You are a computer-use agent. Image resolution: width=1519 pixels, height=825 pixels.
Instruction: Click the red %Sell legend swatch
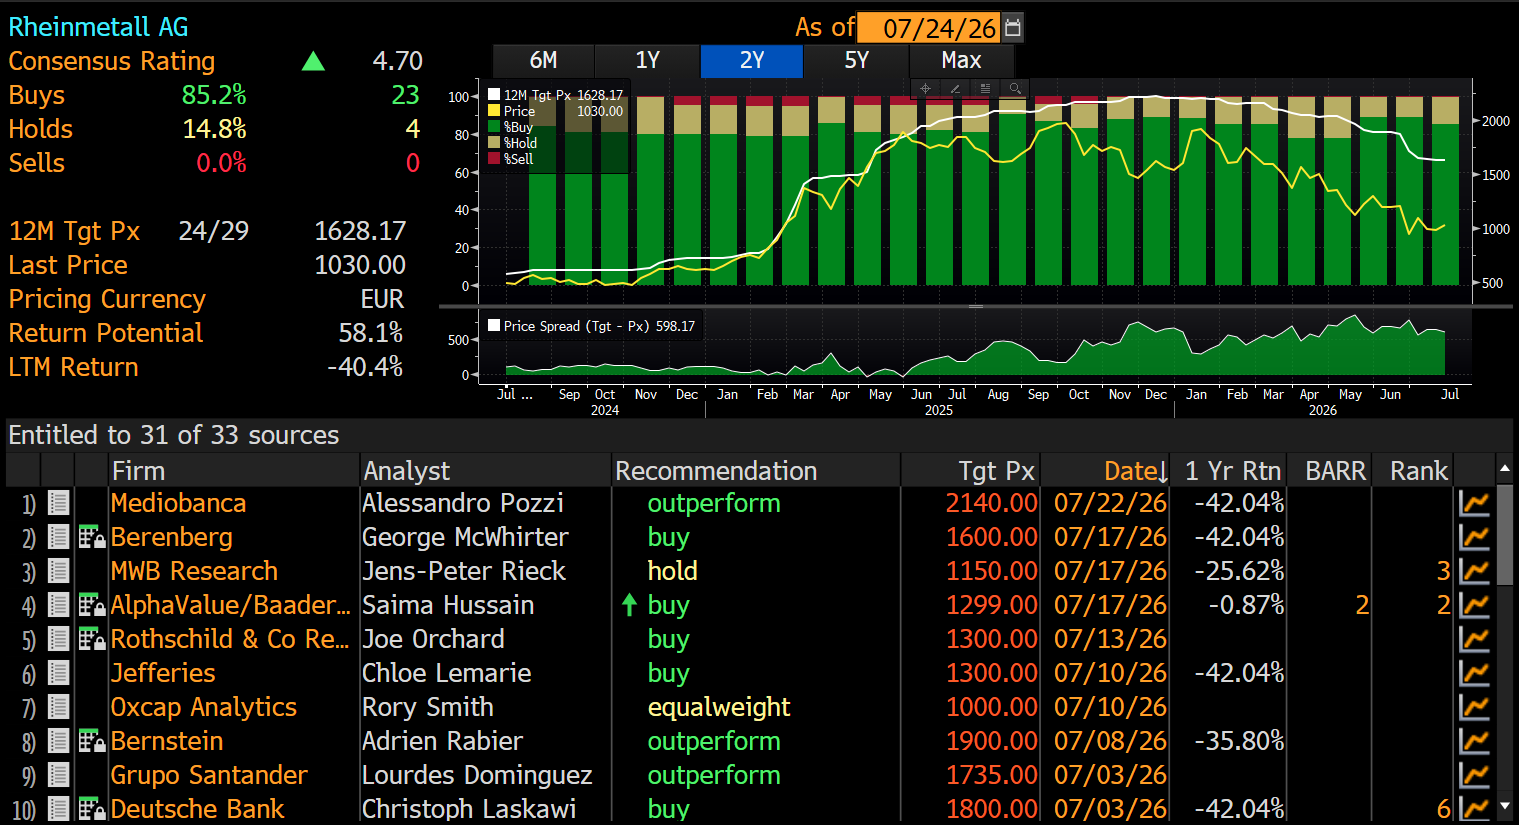point(493,159)
